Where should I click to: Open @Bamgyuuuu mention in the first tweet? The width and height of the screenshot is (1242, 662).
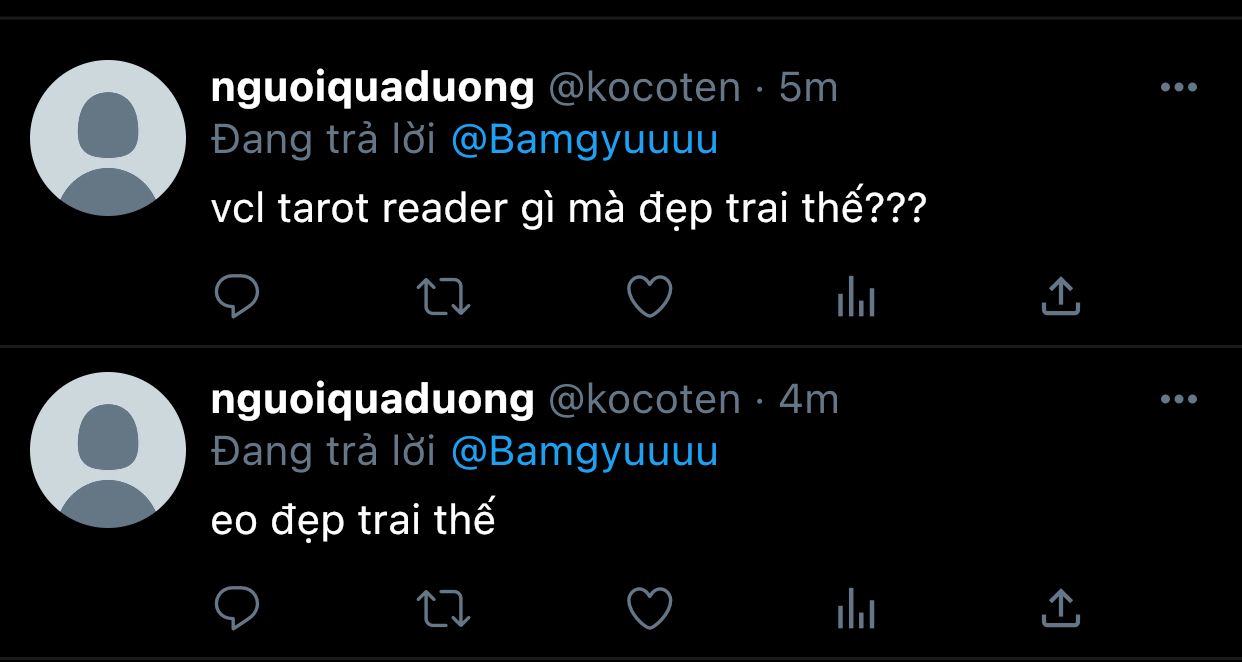click(585, 140)
